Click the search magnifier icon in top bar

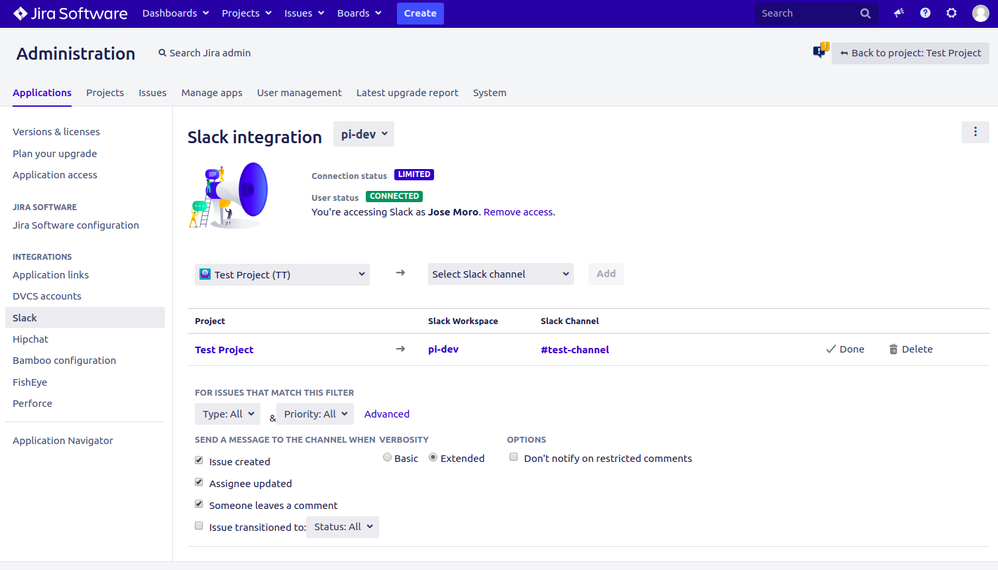[x=865, y=13]
